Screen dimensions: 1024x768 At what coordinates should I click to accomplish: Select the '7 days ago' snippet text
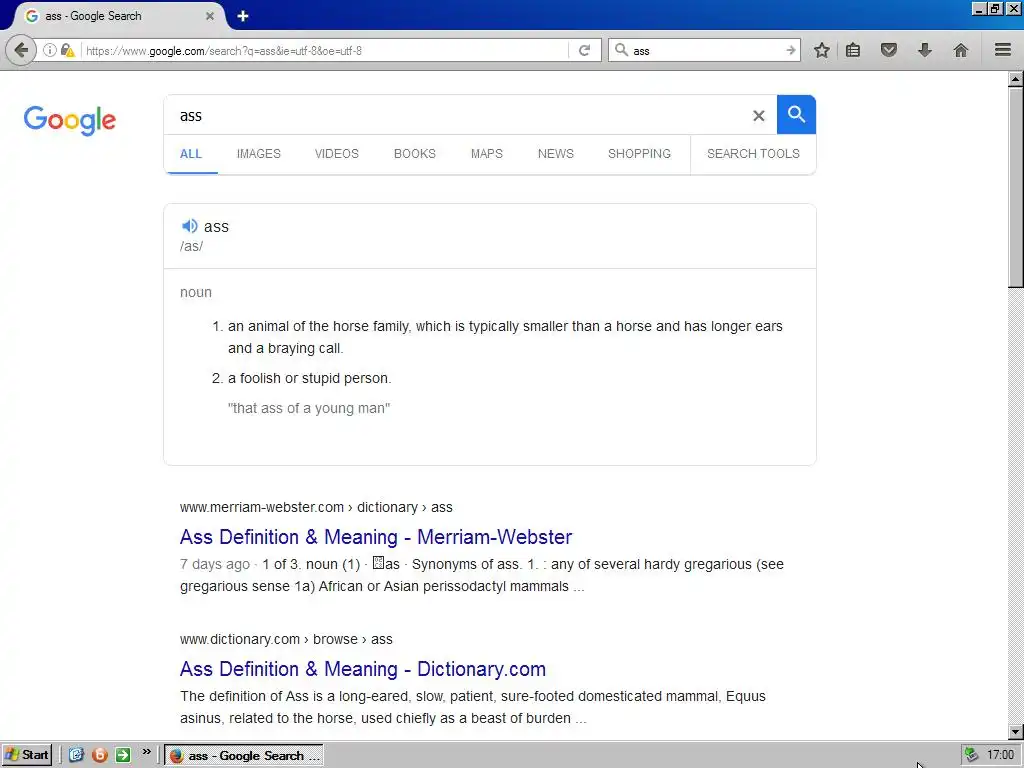215,564
